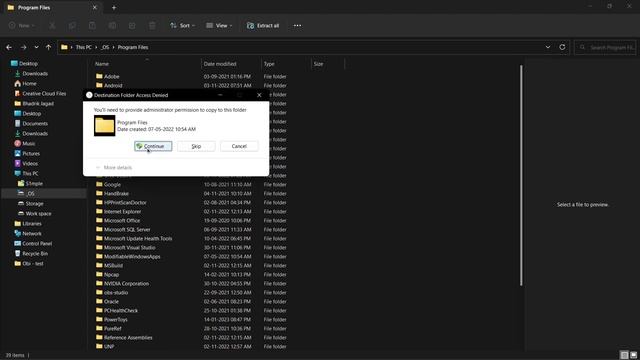Select the Adobe folder
Image resolution: width=640 pixels, height=360 pixels.
click(x=111, y=76)
